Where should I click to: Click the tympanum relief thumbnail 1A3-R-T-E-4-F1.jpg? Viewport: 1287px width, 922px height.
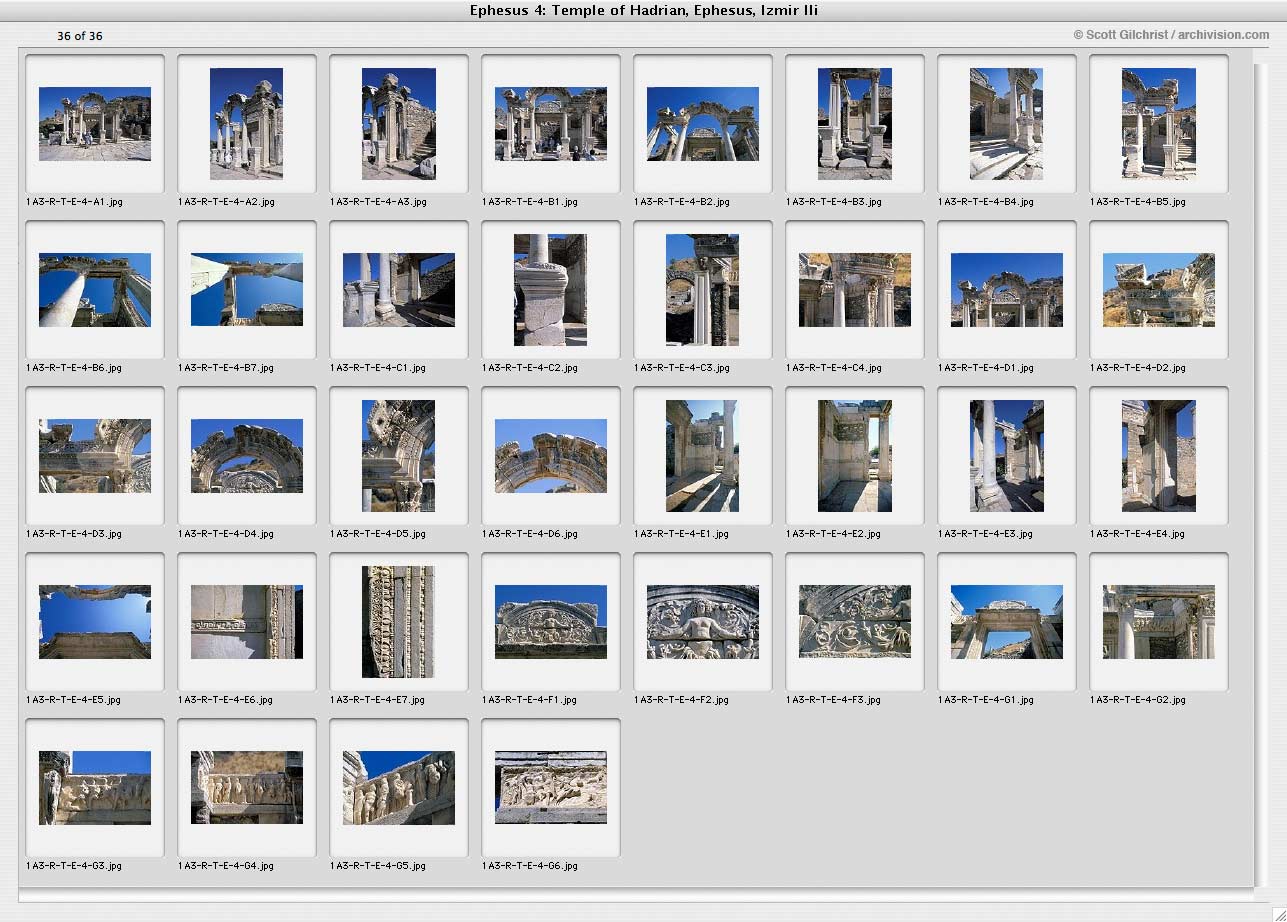tap(551, 622)
